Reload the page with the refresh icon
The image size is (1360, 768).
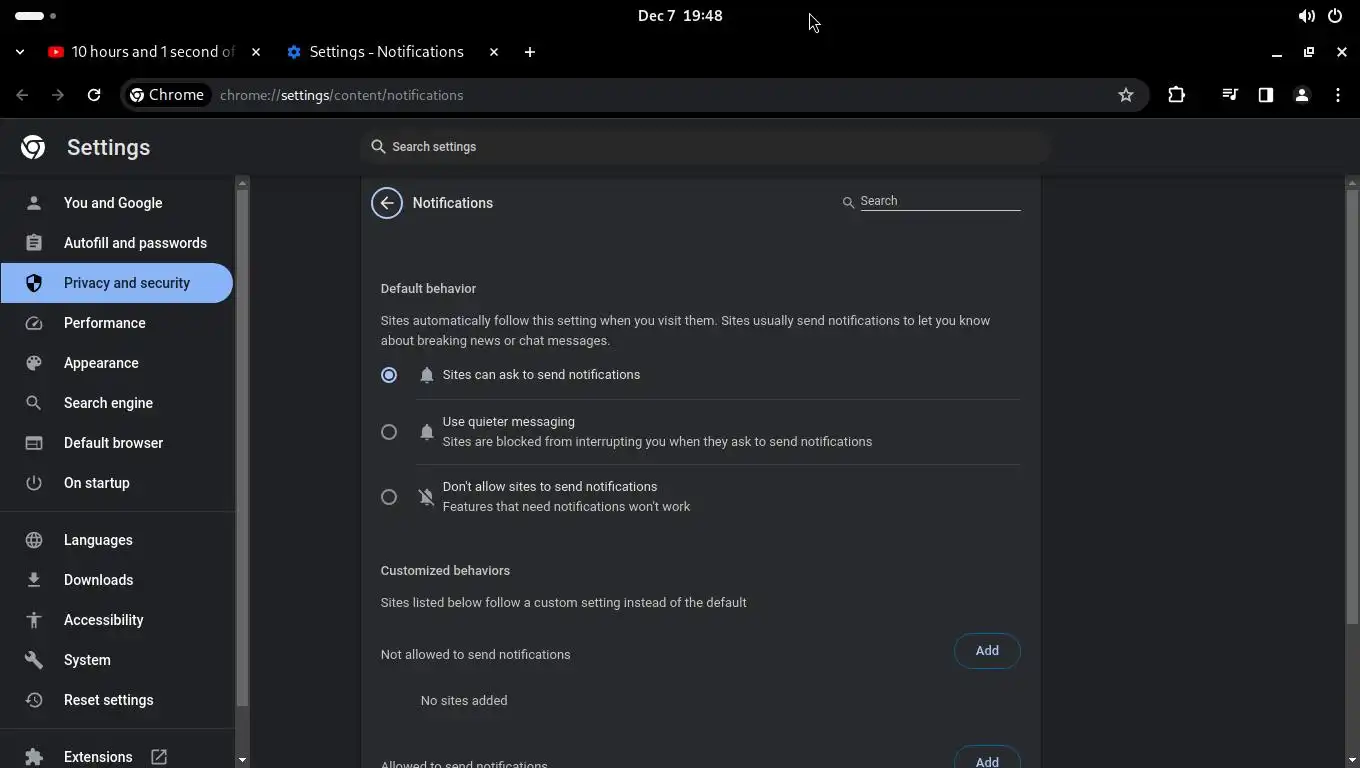(x=94, y=95)
